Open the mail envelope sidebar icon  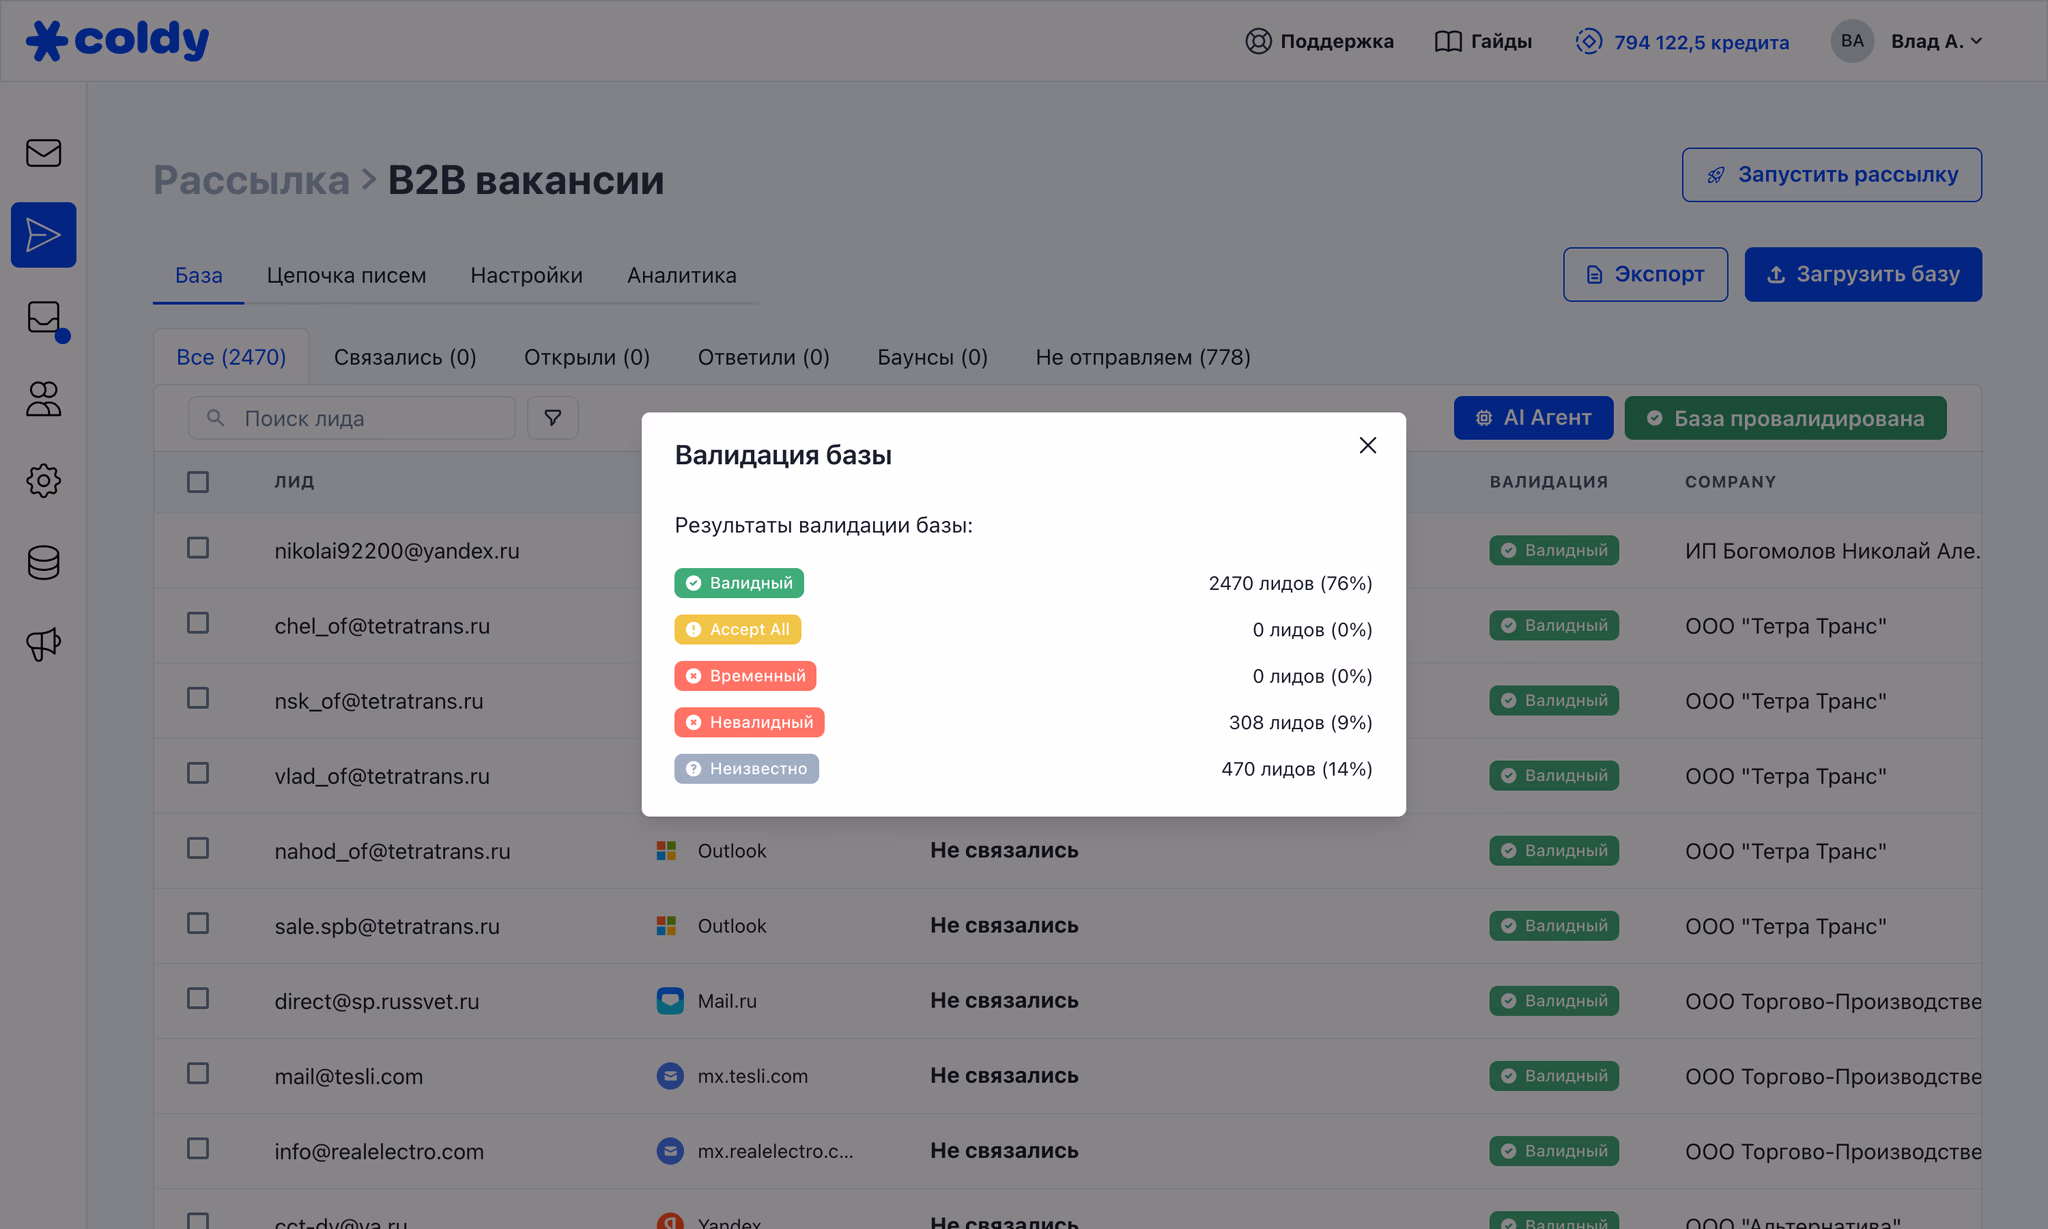(x=43, y=153)
